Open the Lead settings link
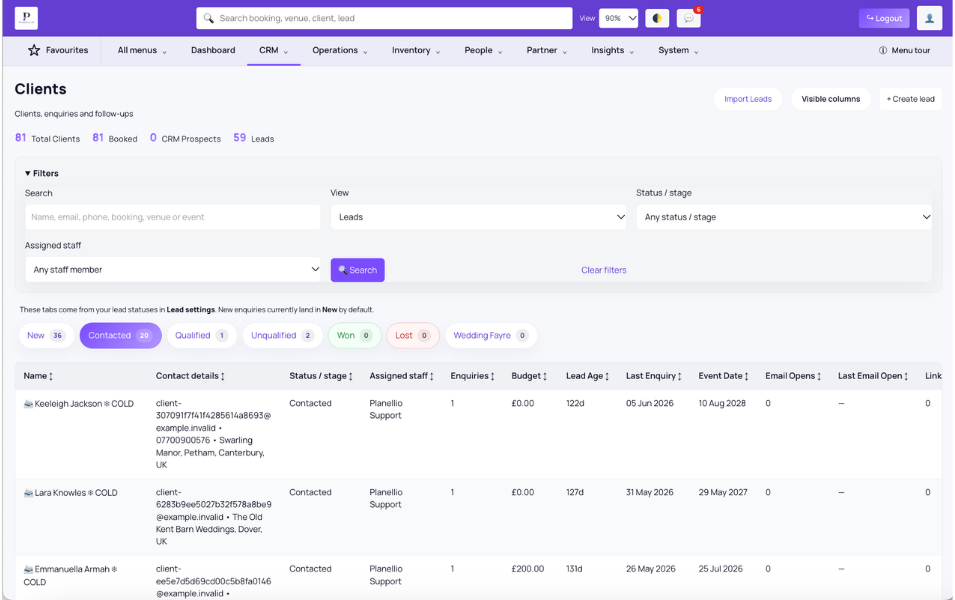Image resolution: width=955 pixels, height=600 pixels. (191, 310)
